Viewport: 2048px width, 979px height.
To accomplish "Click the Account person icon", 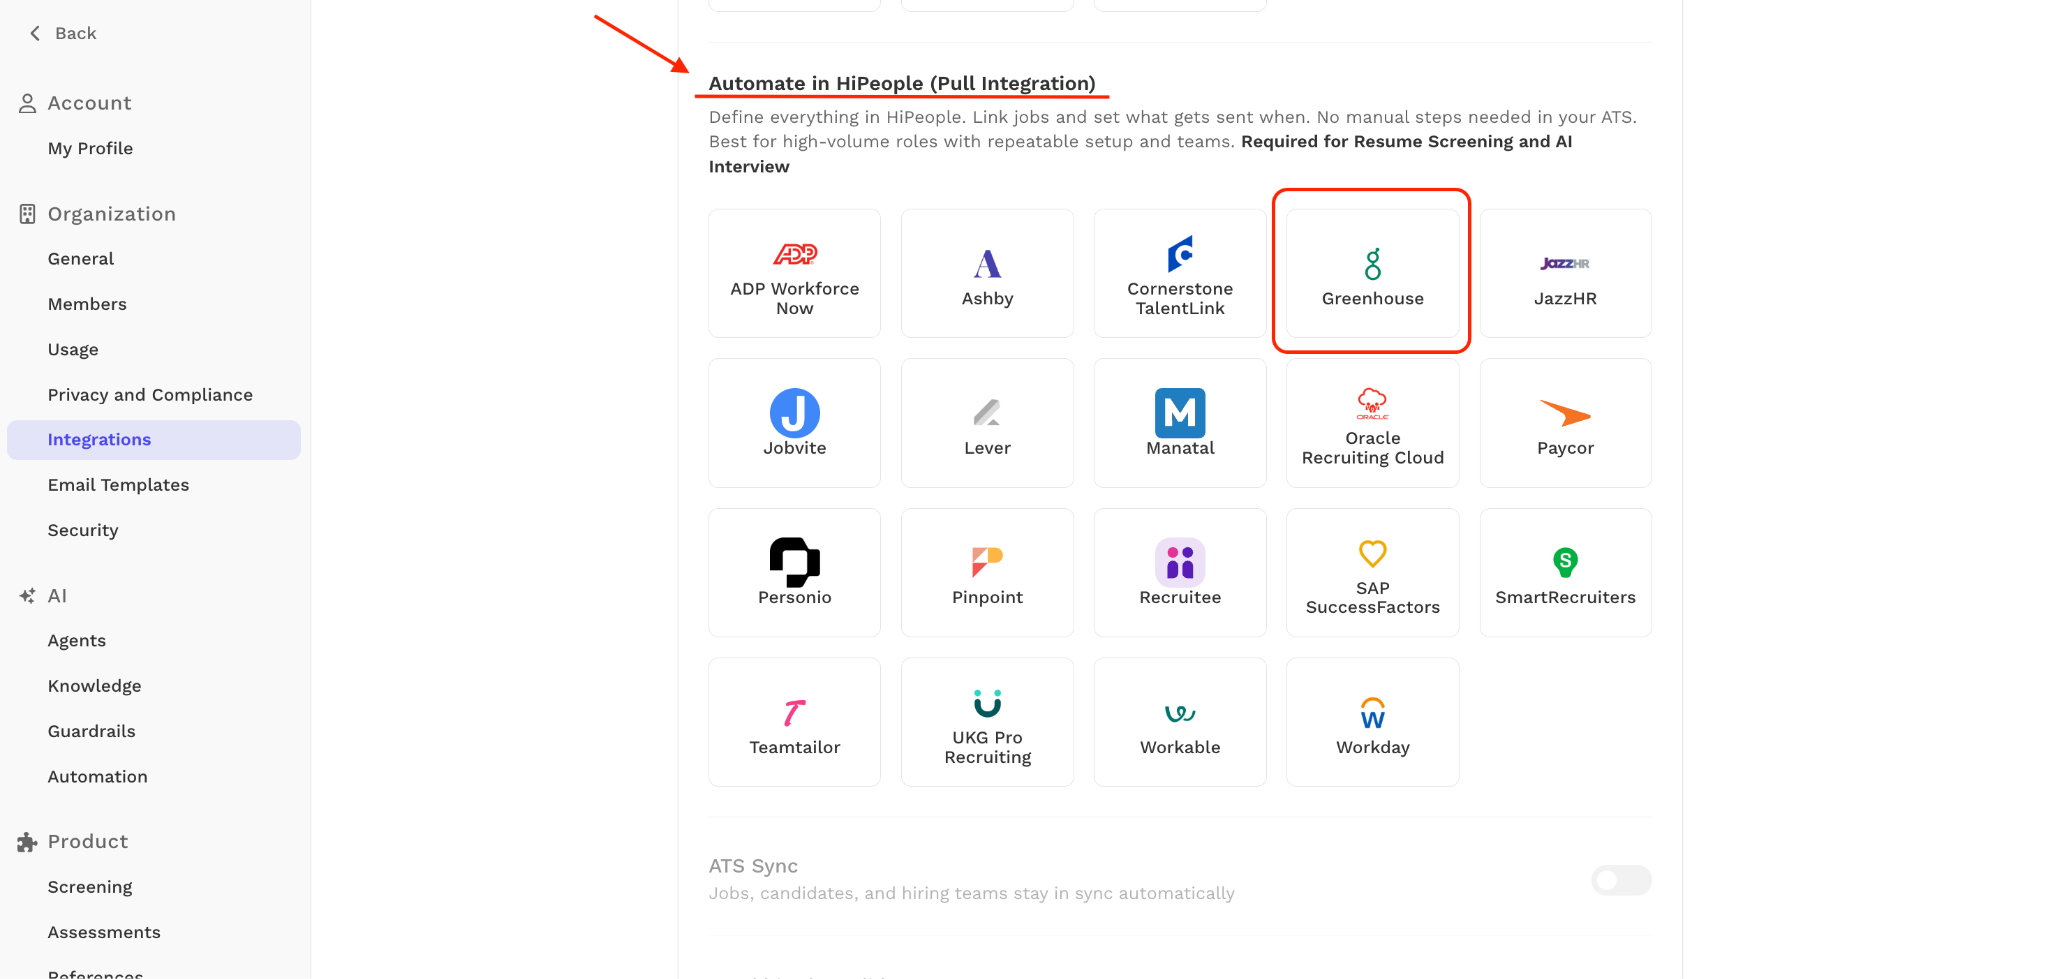I will (28, 103).
